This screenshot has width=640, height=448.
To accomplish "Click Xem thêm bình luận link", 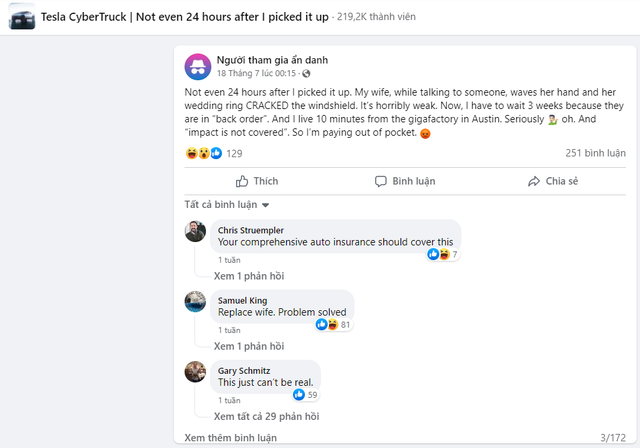I will [x=229, y=437].
